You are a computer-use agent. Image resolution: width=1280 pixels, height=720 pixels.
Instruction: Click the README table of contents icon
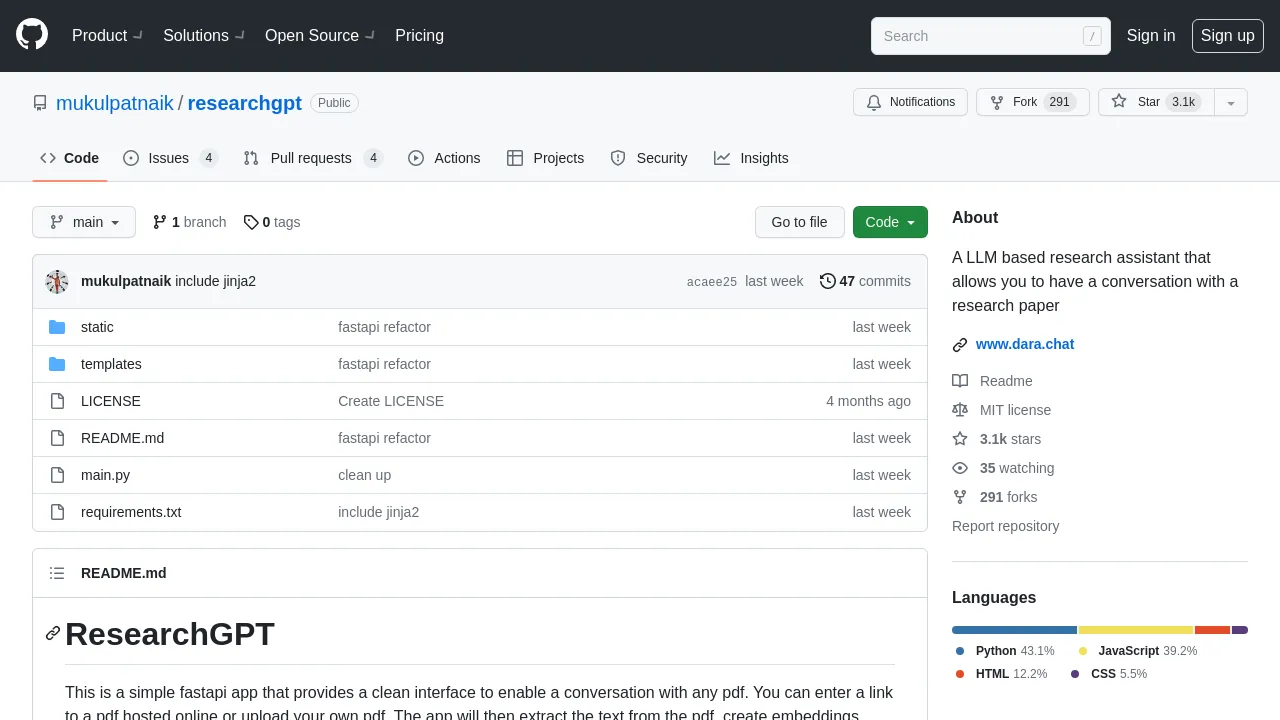57,573
